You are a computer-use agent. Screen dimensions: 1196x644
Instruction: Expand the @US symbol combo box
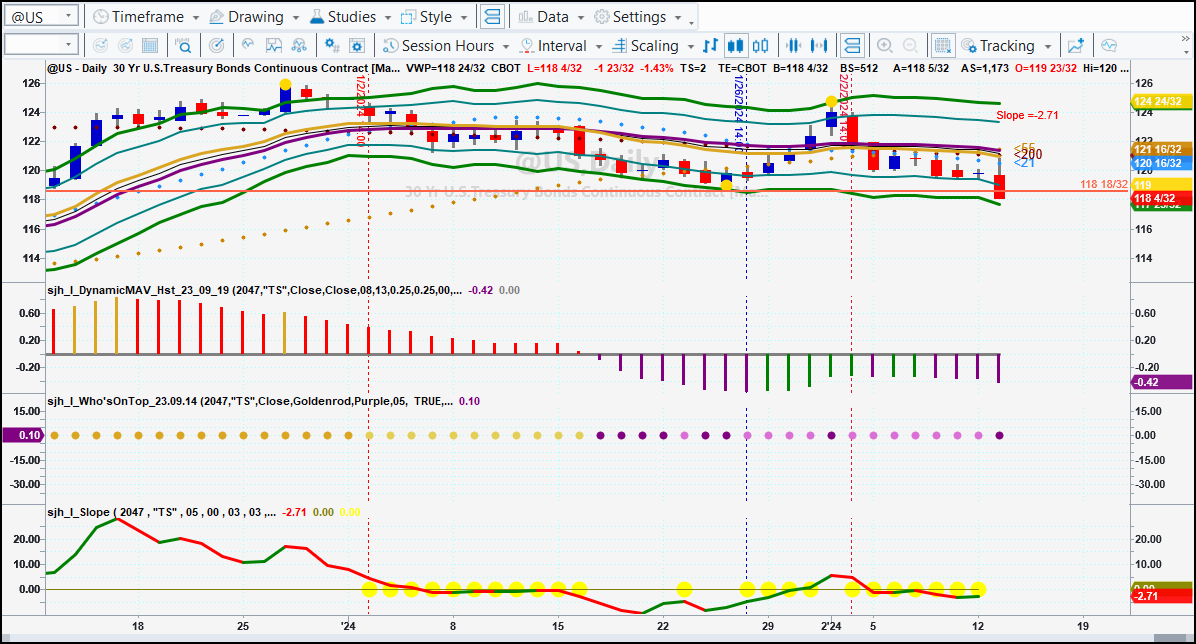click(x=68, y=15)
